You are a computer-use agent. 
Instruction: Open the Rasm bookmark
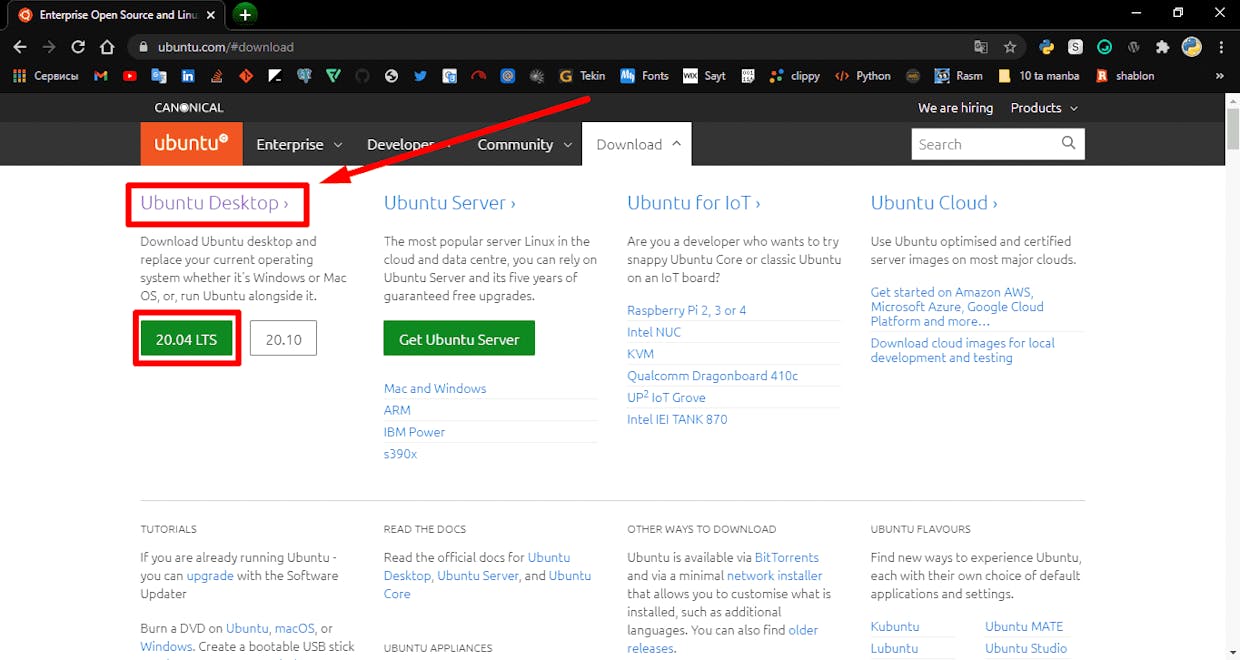click(x=959, y=75)
